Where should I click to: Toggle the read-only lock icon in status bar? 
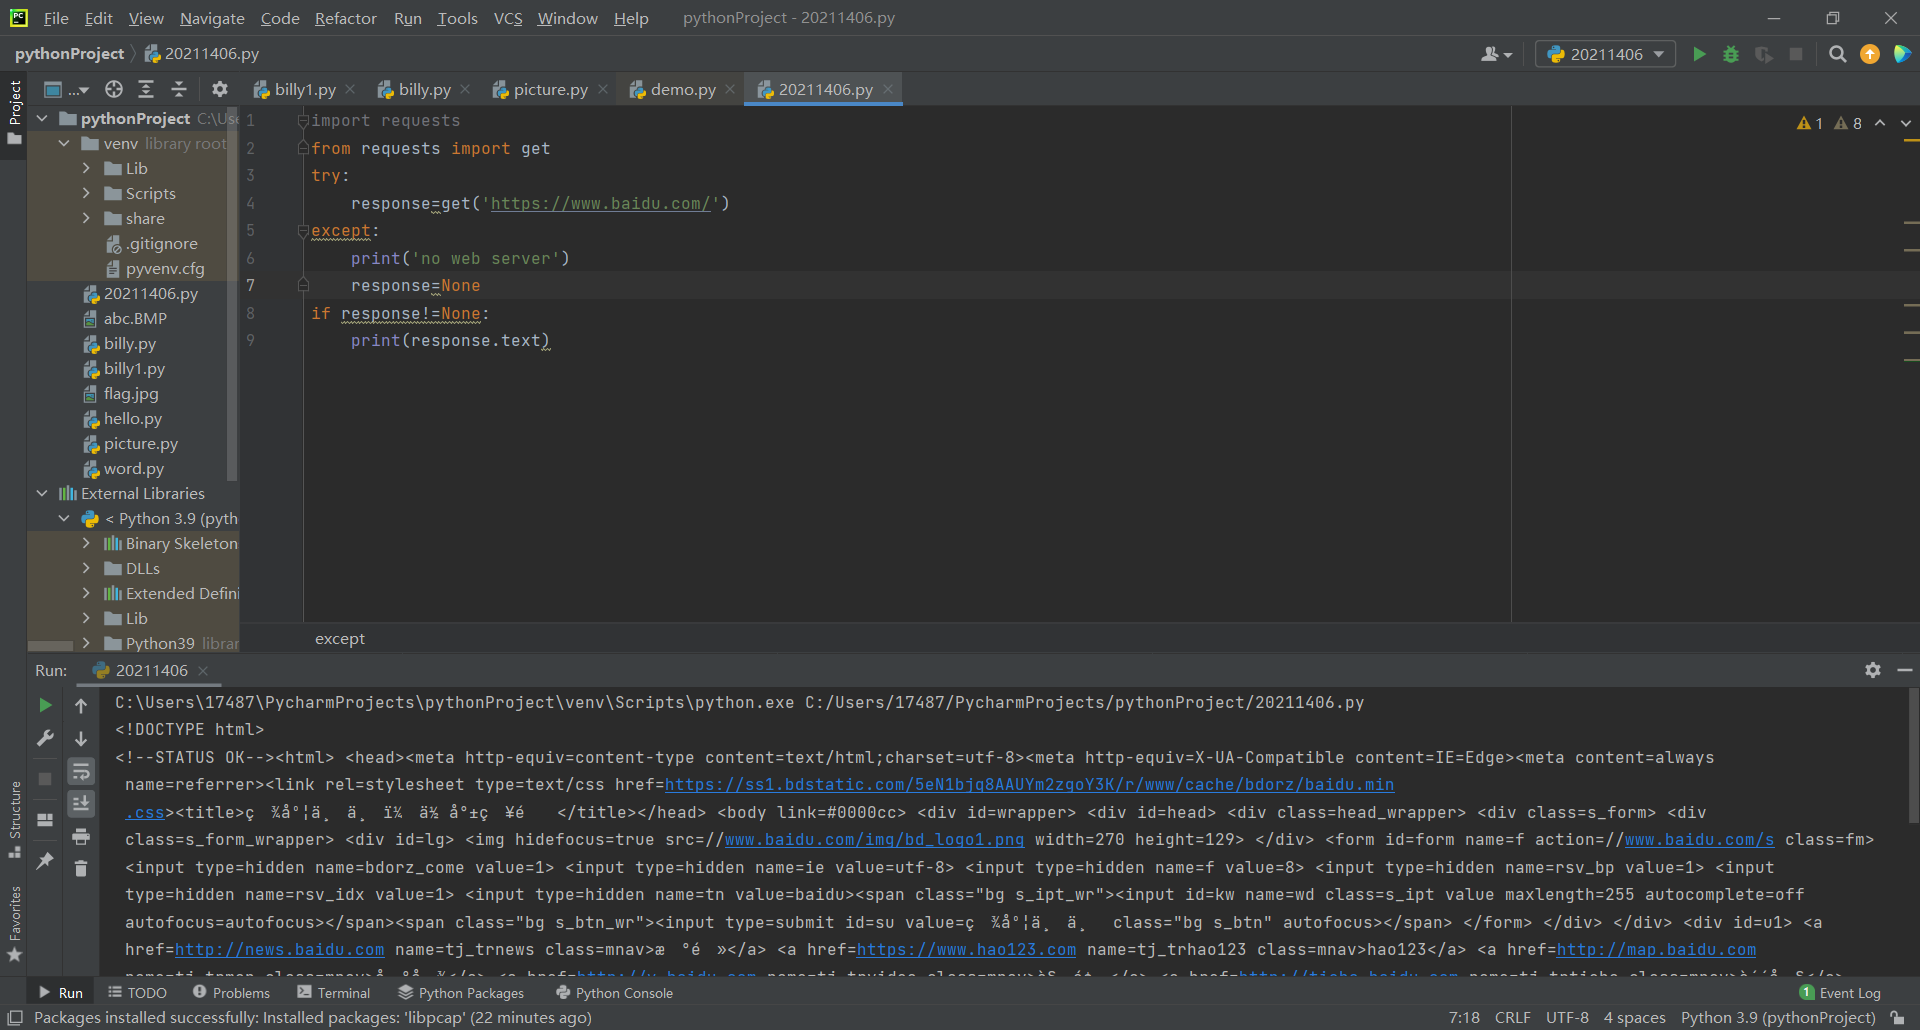pos(1898,1017)
